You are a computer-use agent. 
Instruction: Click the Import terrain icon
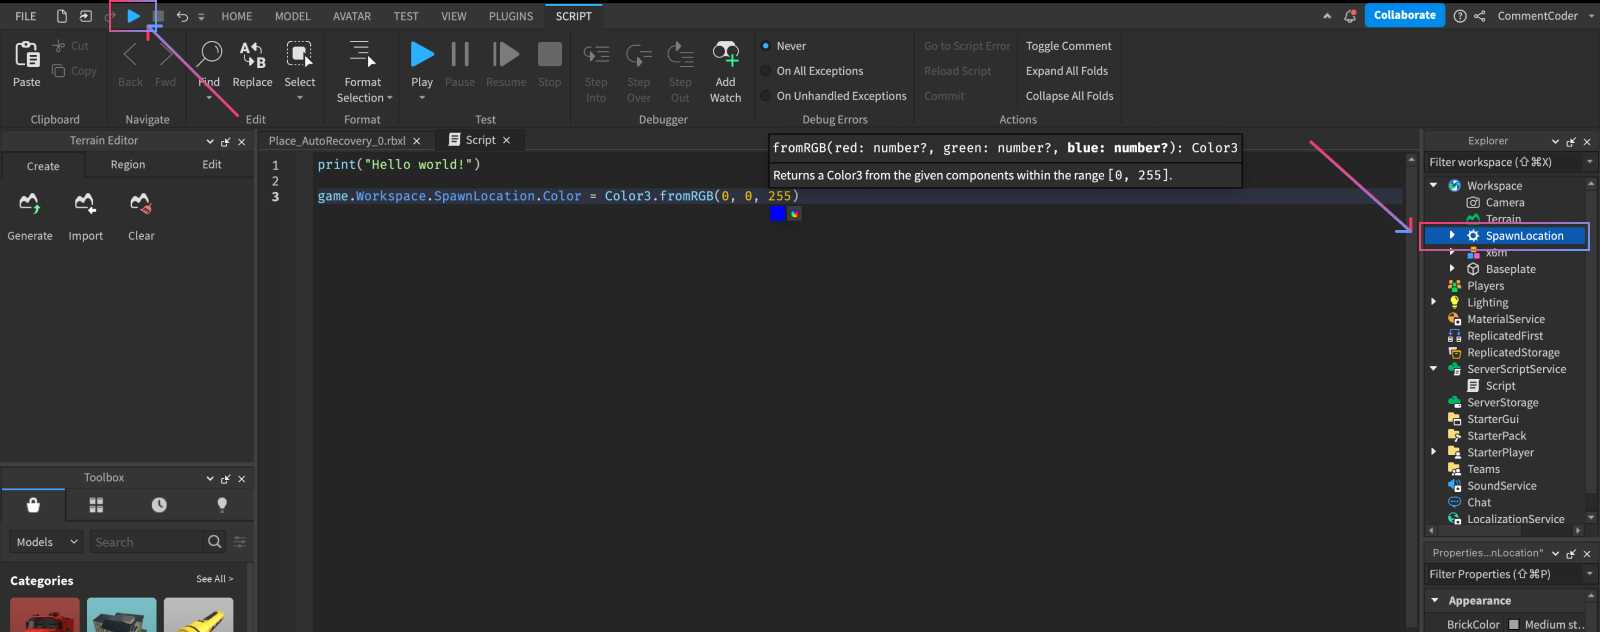(85, 204)
